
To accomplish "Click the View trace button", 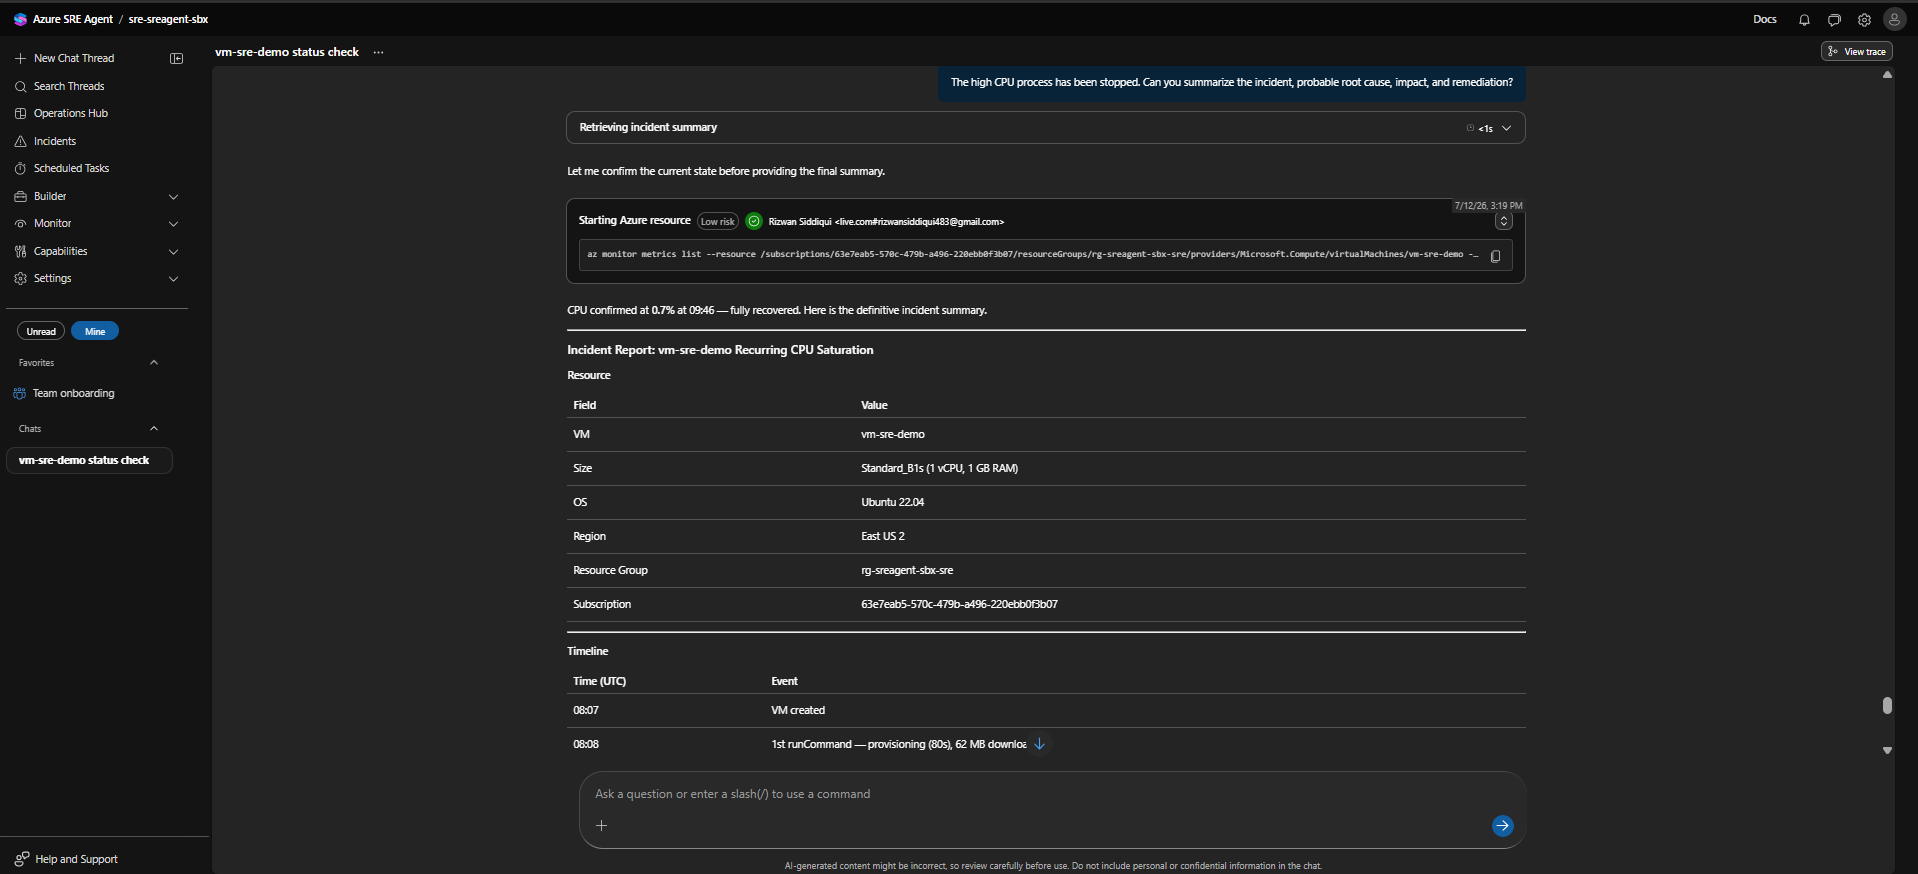I will click(1856, 52).
